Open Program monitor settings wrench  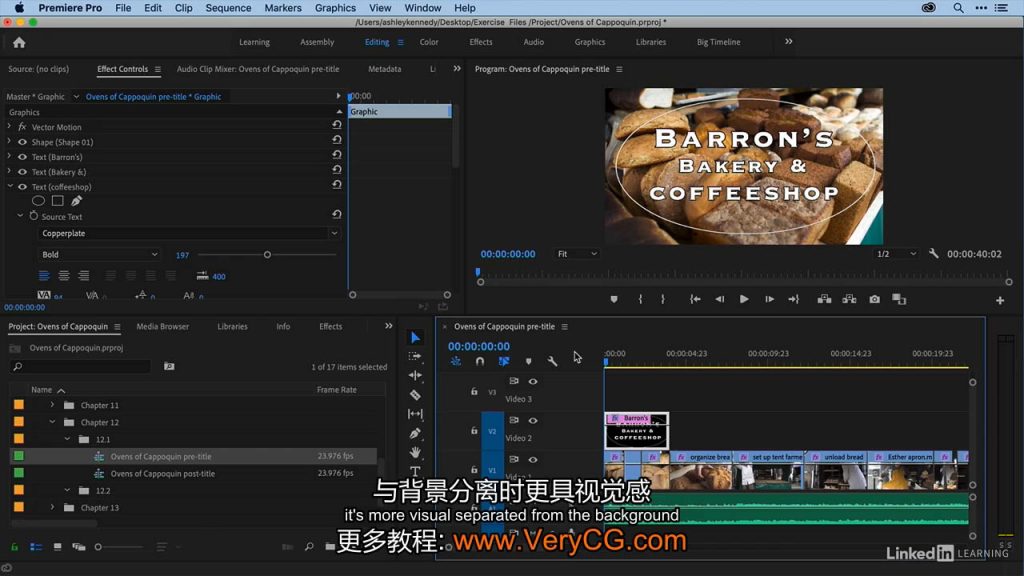pos(934,253)
